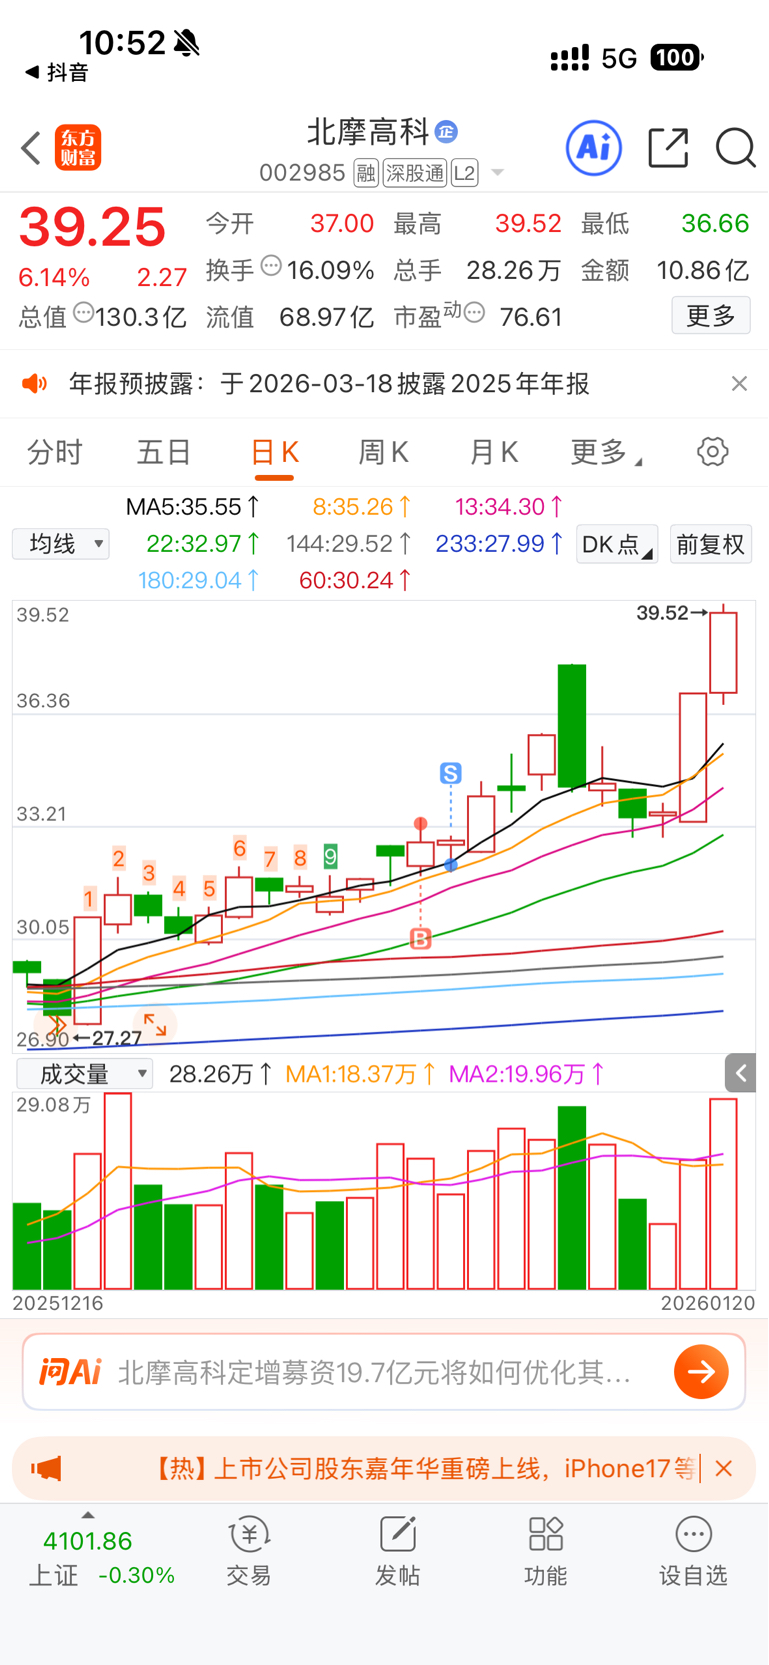769x1665 pixels.
Task: Tap the back arrow icon
Action: 31,148
